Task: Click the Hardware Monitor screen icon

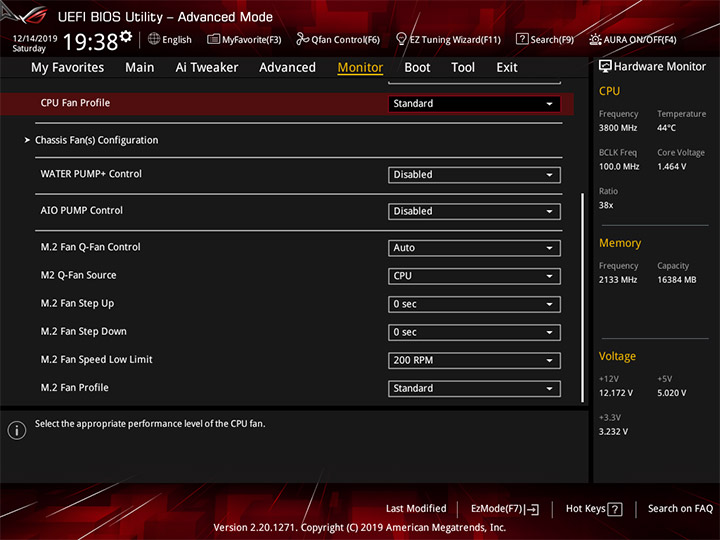Action: [605, 66]
